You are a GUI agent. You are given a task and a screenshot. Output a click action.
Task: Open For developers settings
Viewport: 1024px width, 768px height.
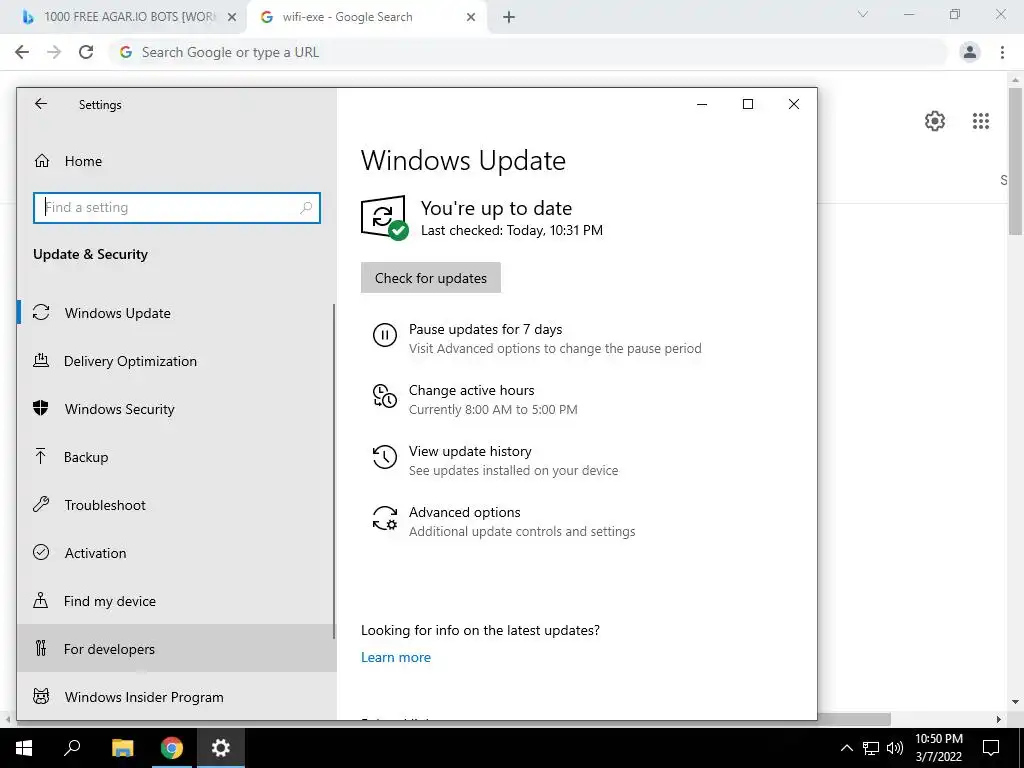177,648
